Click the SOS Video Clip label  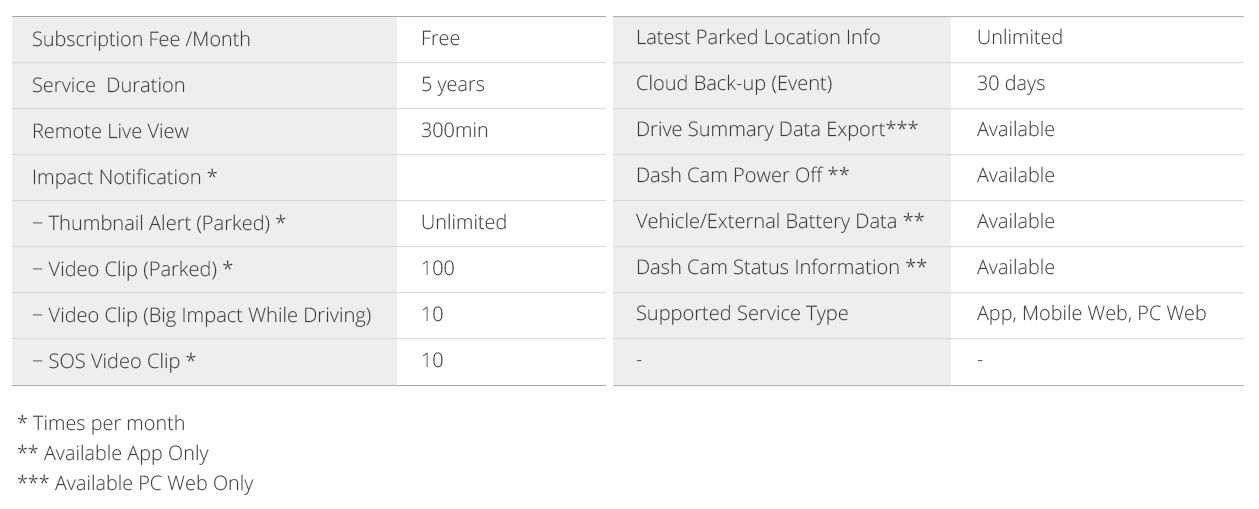click(x=113, y=361)
